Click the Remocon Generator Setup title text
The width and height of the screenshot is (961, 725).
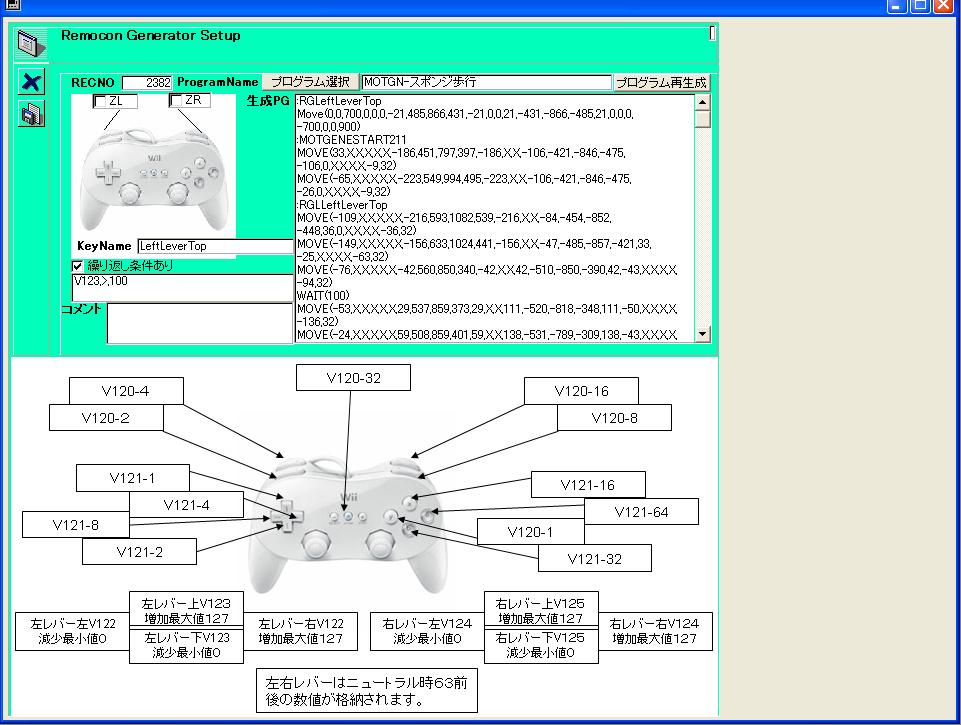click(151, 36)
